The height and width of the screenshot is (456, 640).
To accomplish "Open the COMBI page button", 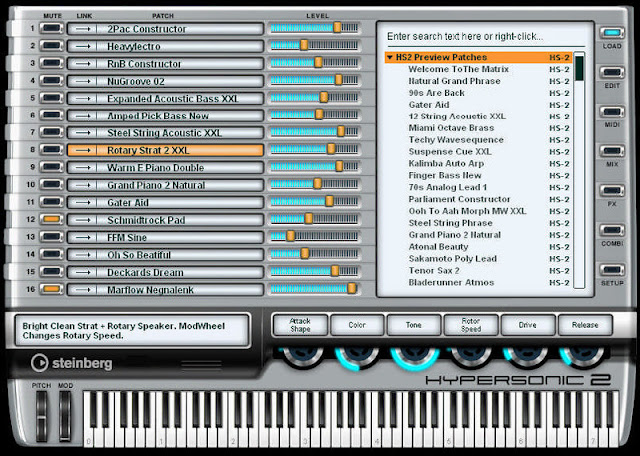I will [x=612, y=230].
